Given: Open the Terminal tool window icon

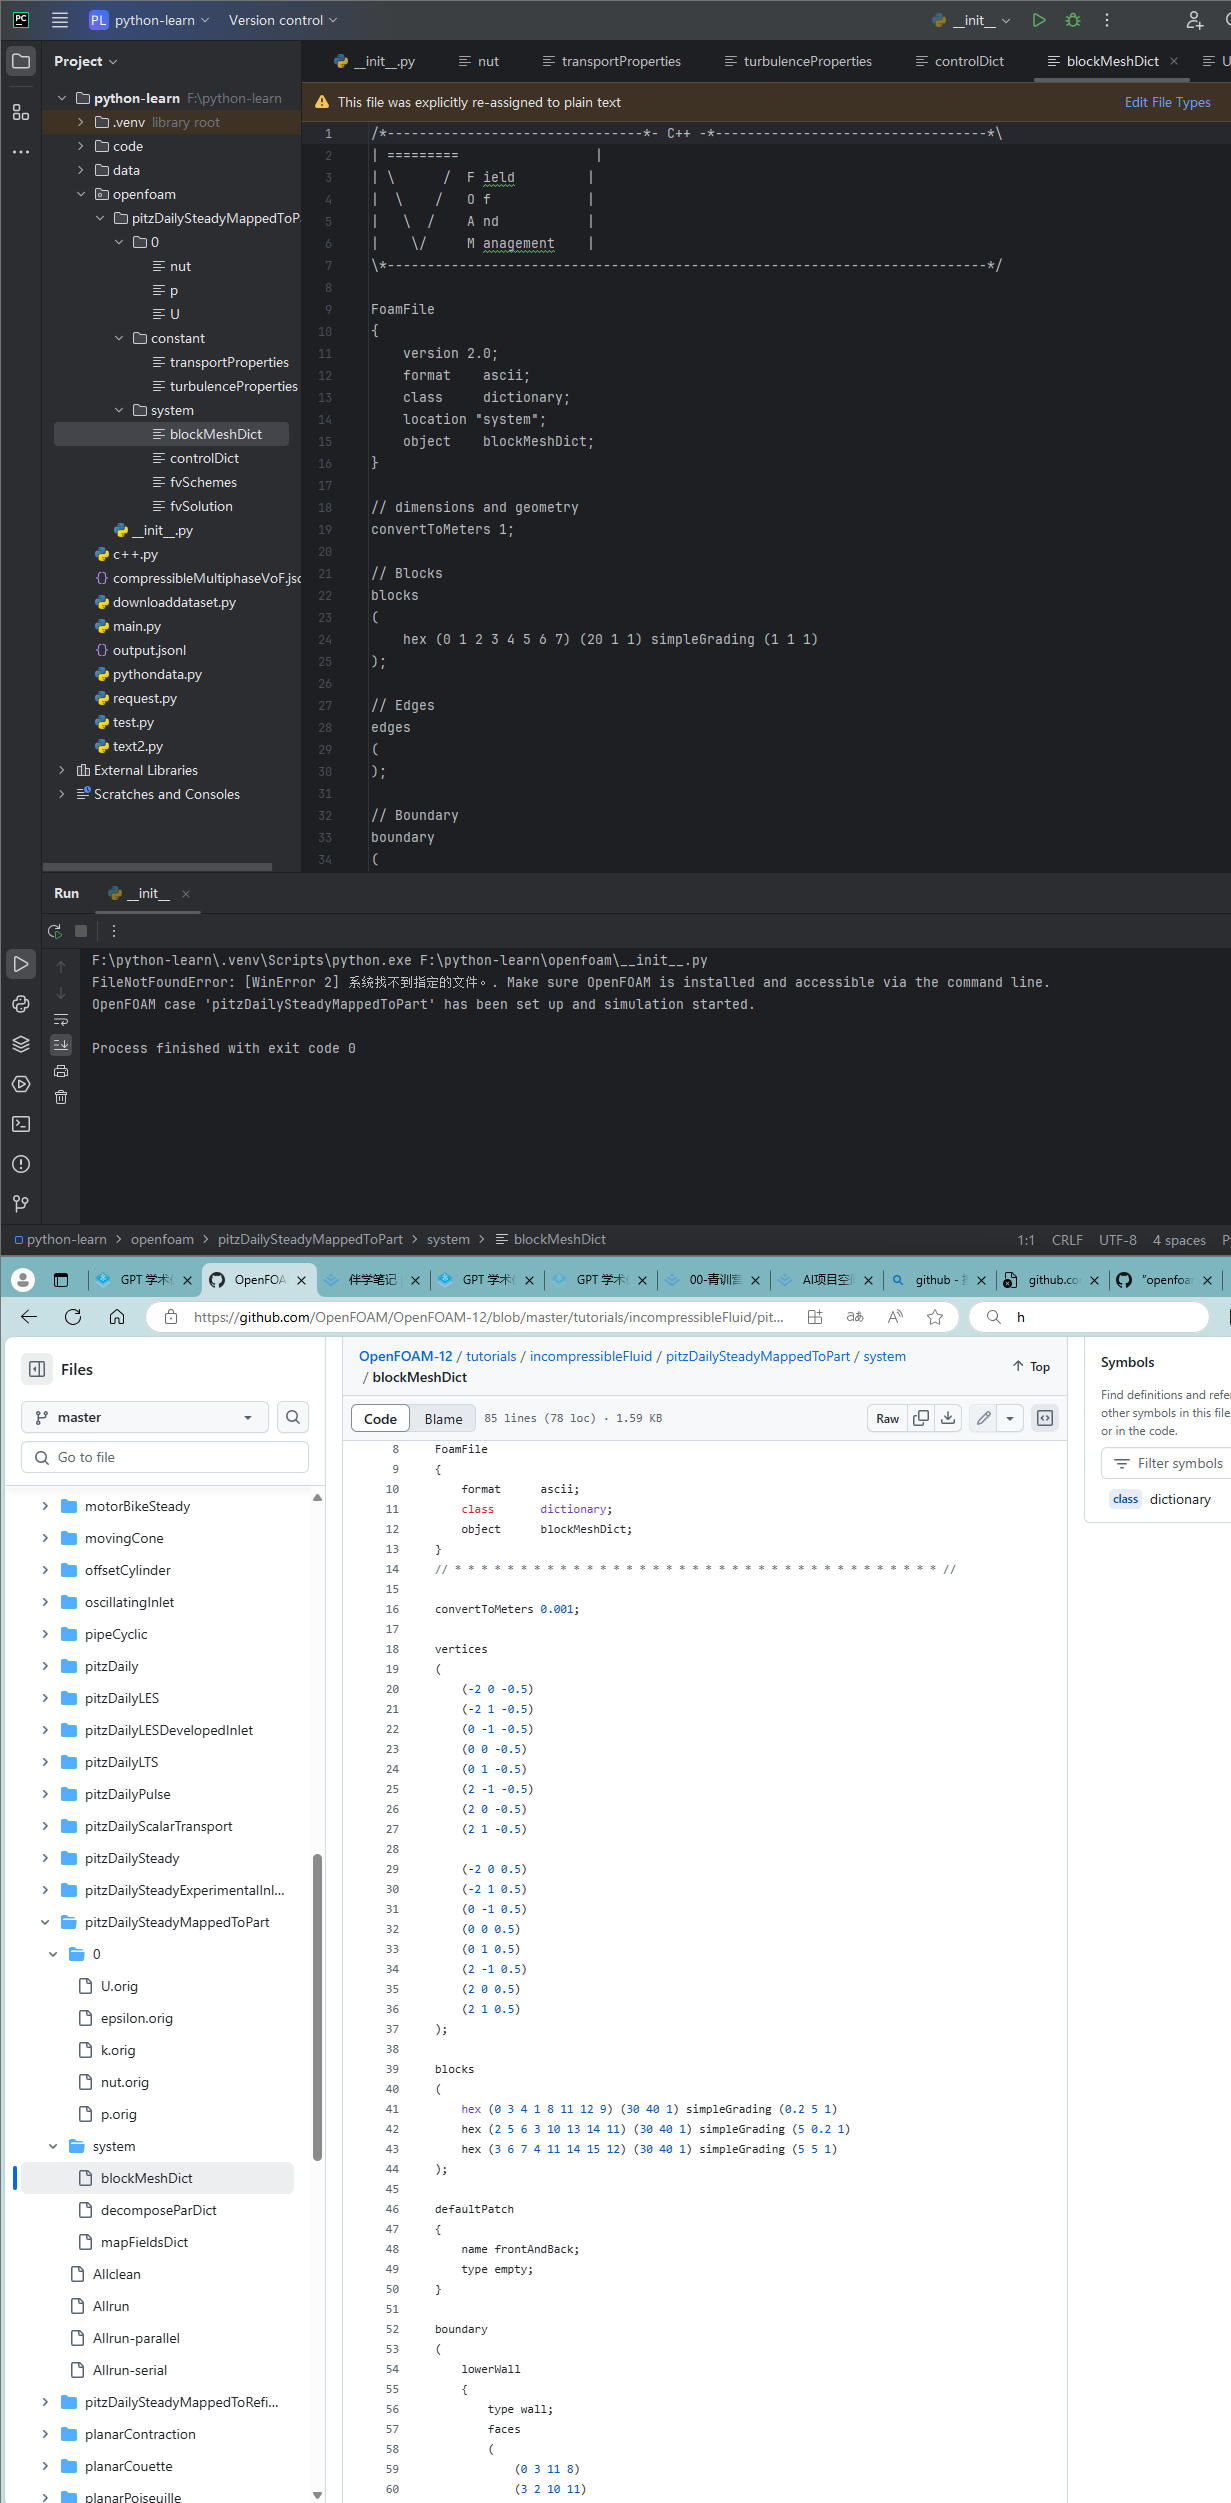Looking at the screenshot, I should [x=21, y=1124].
